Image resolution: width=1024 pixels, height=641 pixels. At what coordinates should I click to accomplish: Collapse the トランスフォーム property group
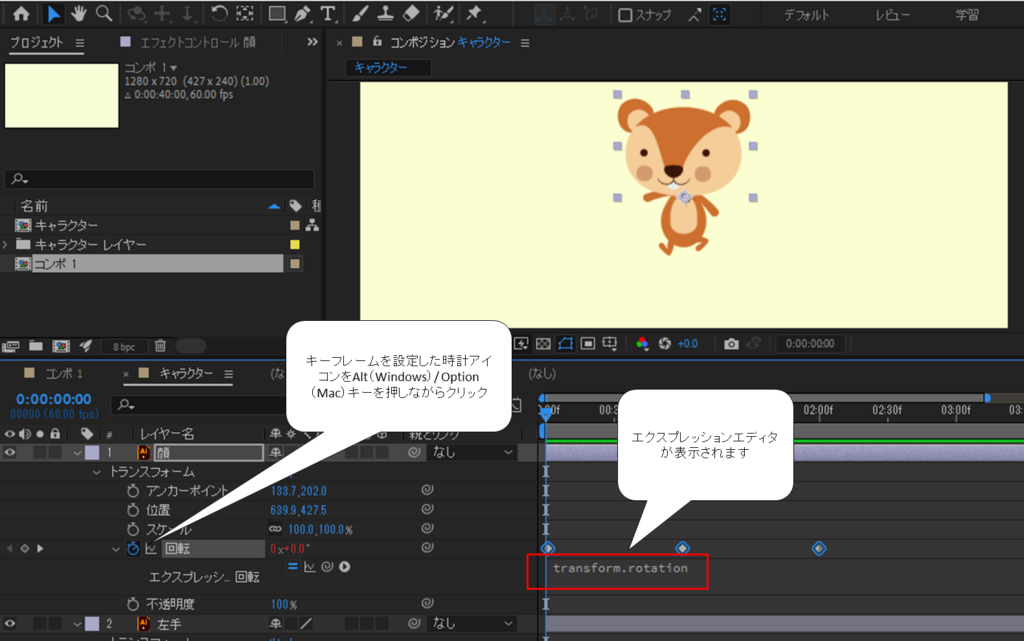click(x=97, y=471)
